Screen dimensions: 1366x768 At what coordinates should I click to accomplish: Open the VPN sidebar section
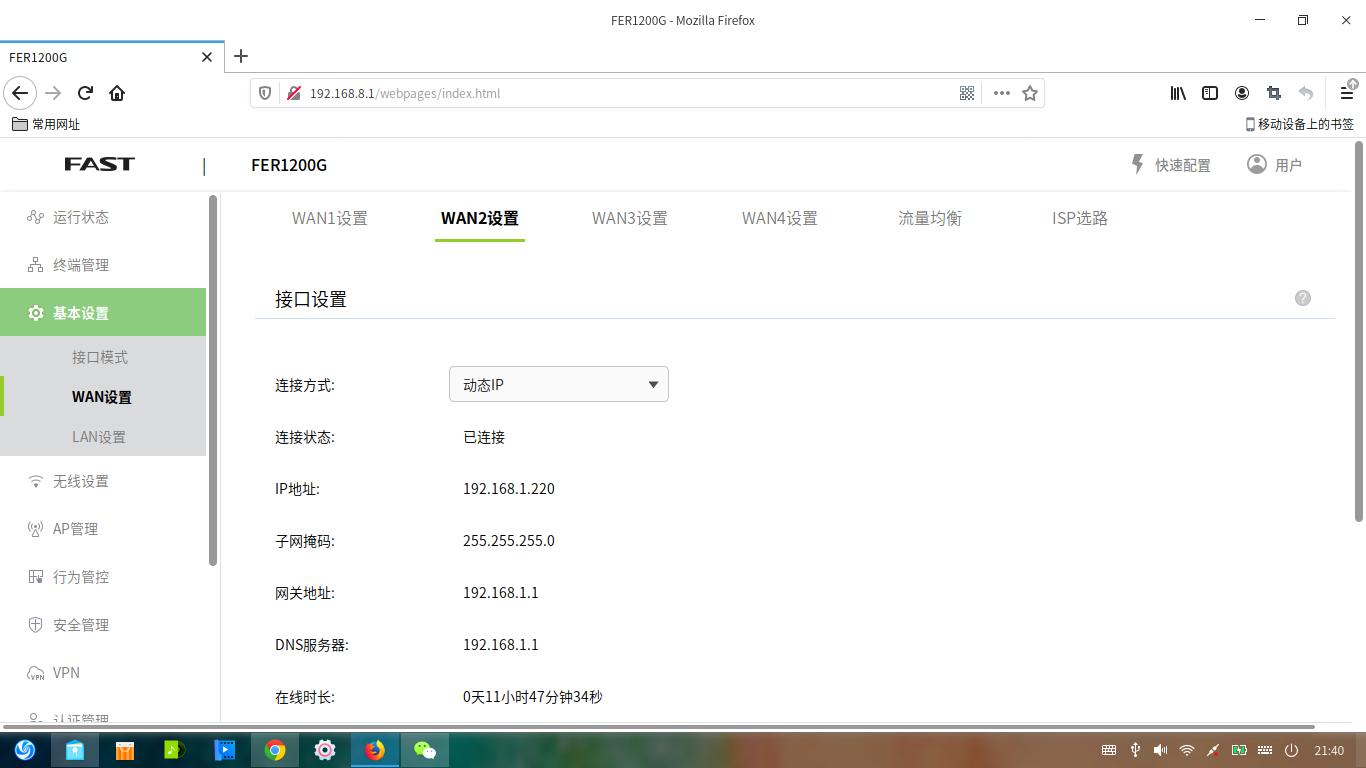tap(65, 672)
